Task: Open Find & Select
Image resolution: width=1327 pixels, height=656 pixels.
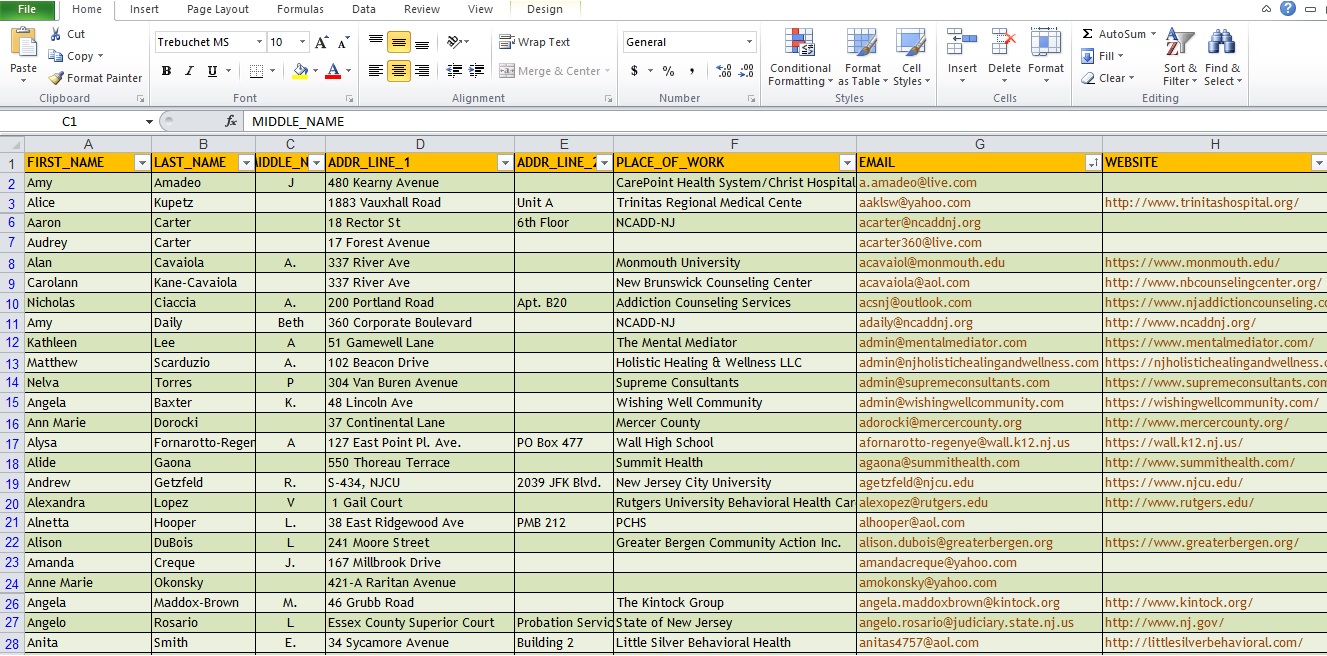Action: click(x=1222, y=58)
